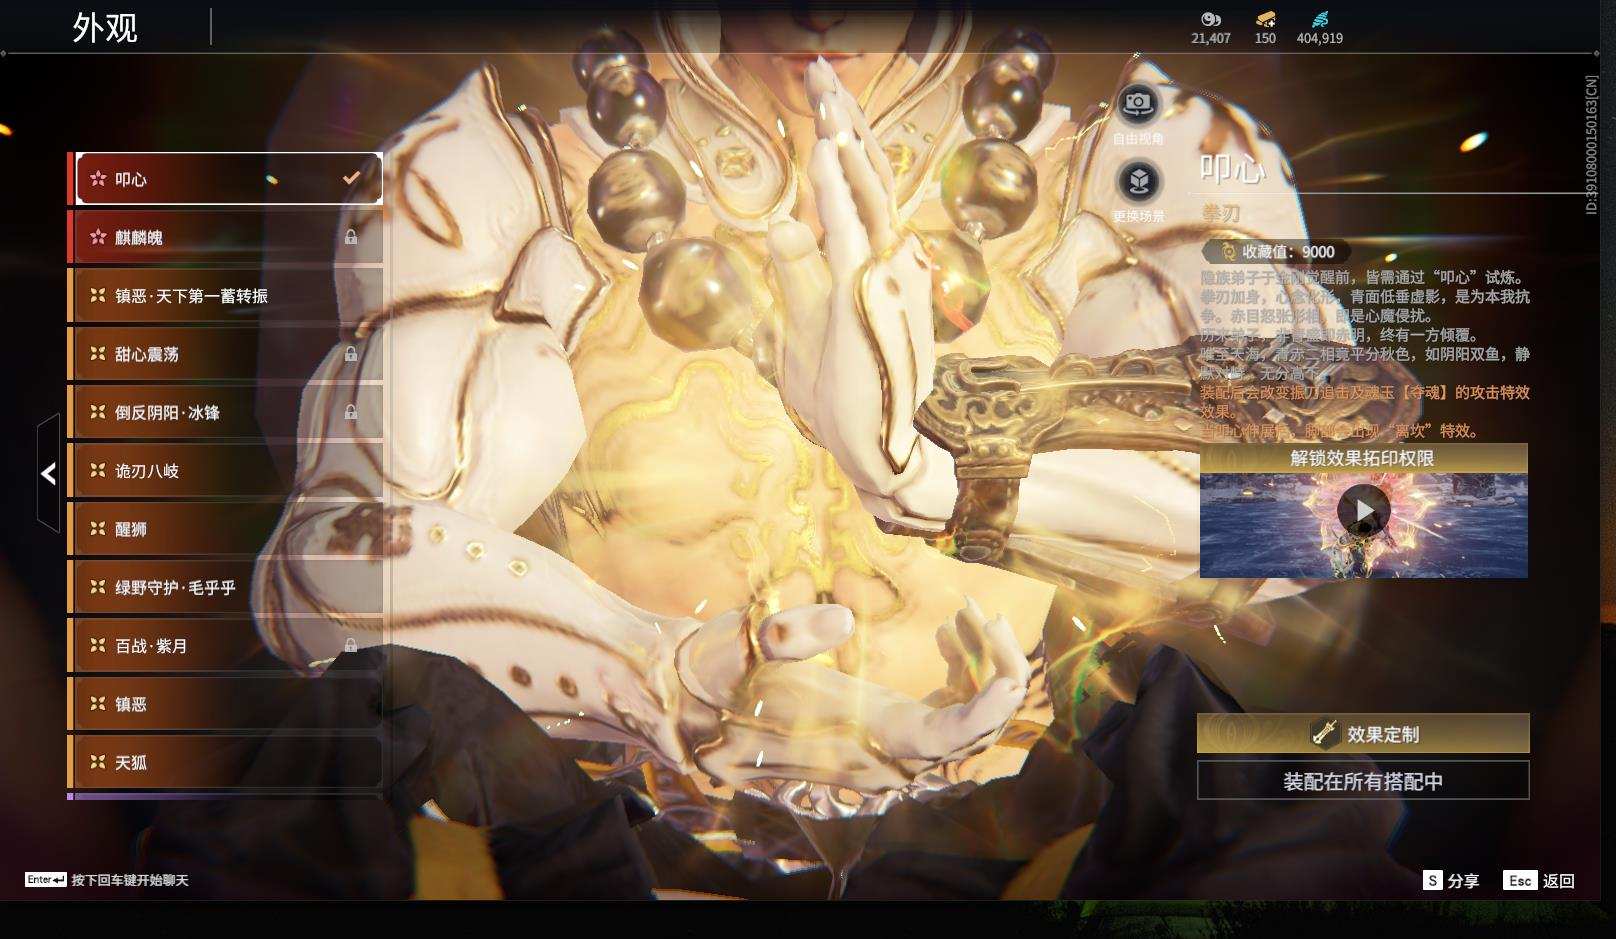Click the 404,919 currency amount
This screenshot has height=939, width=1616.
(1320, 38)
